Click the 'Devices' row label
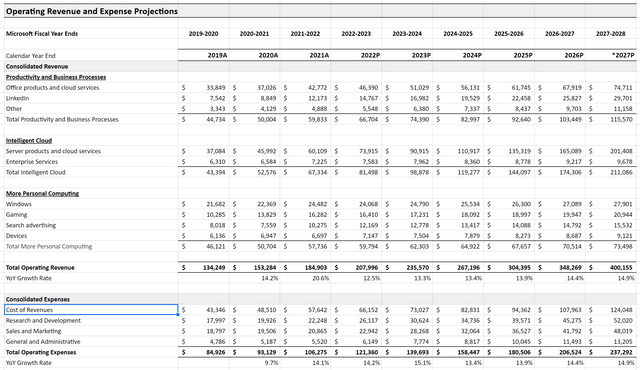Viewport: 640px width, 370px height. tap(16, 236)
